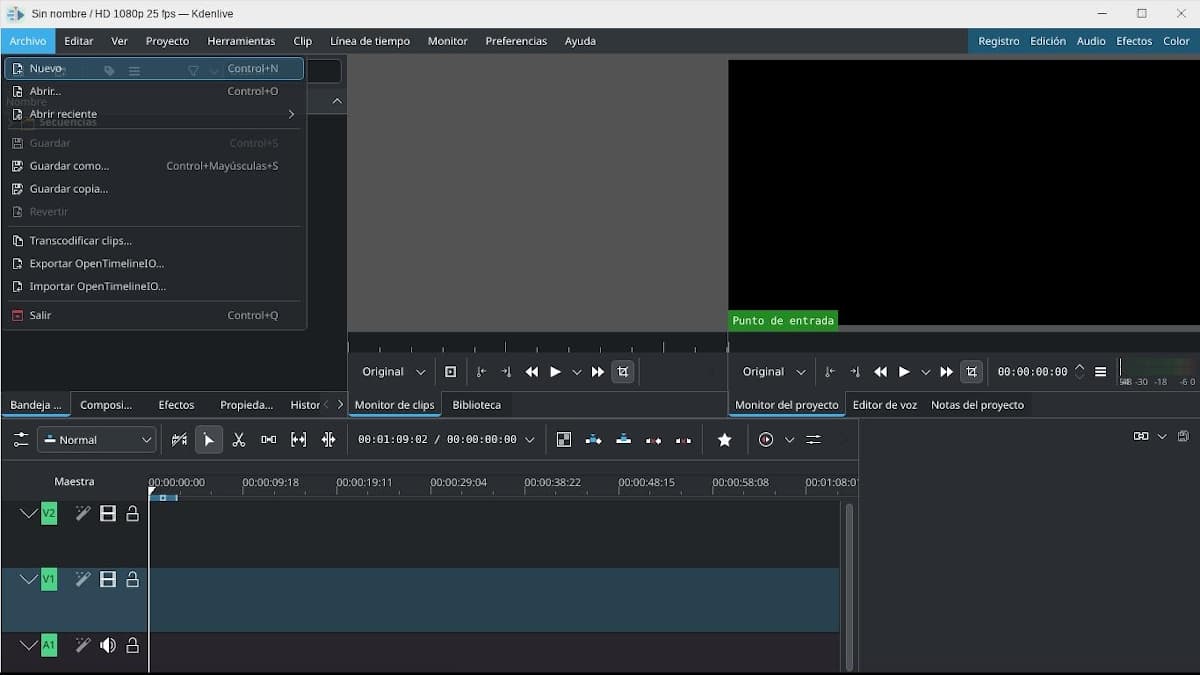Toggle effects wand on track V1

83,579
